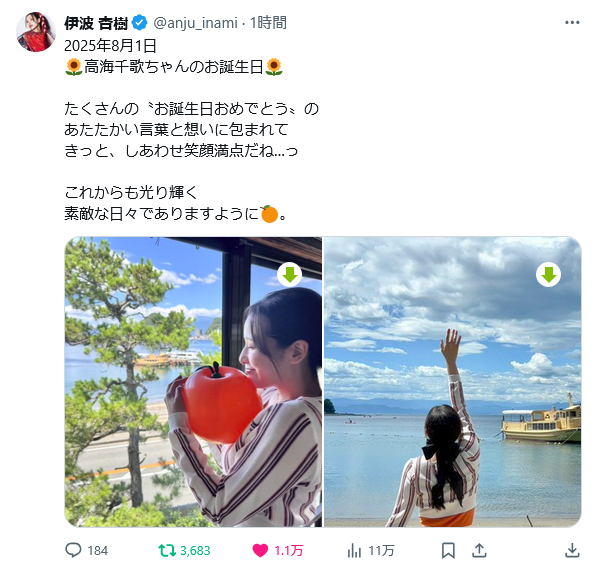Screen dimensions: 598x572
Task: Click the 1.1万 likes count
Action: pyautogui.click(x=289, y=551)
